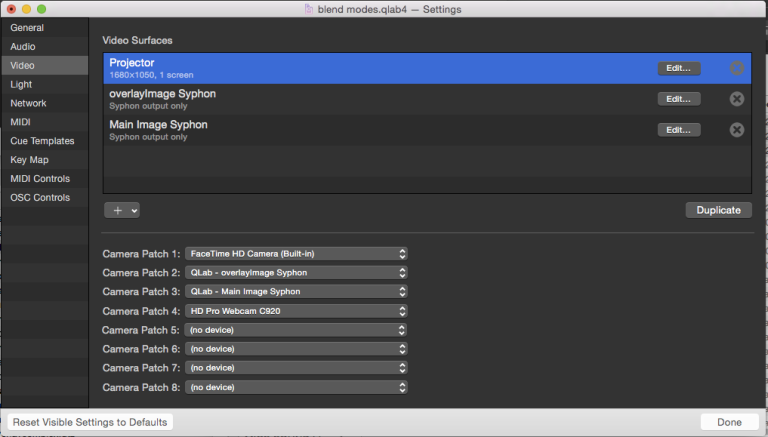
Task: Remove the Projector surface with X icon
Action: (x=737, y=68)
